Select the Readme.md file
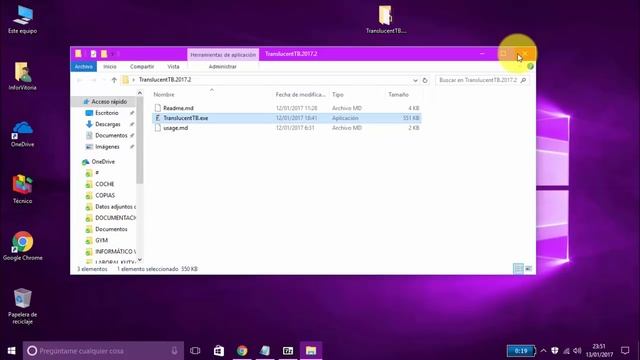 [x=287, y=108]
